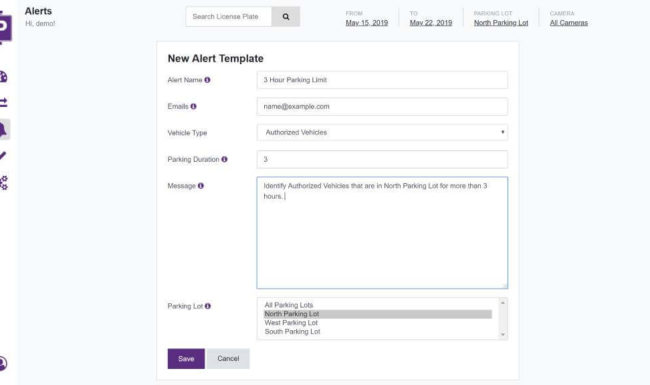Click the pencil edit icon in the sidebar

pyautogui.click(x=3, y=156)
